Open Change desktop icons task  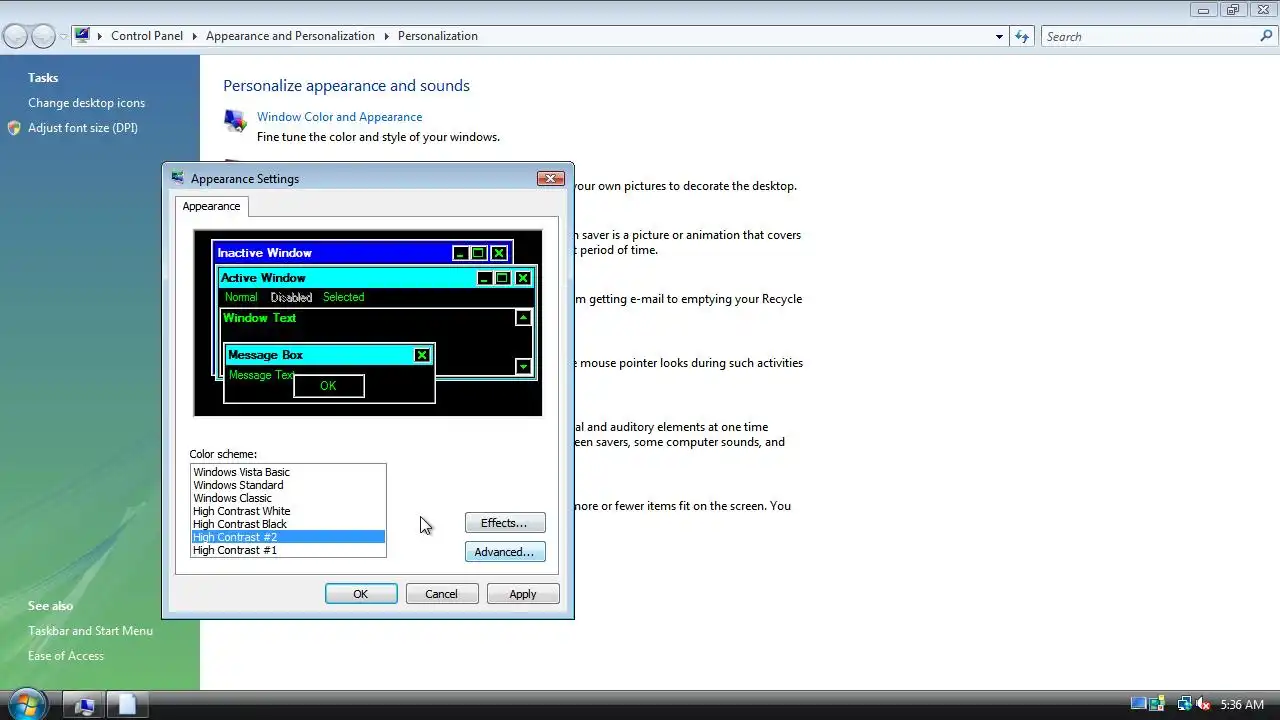86,103
